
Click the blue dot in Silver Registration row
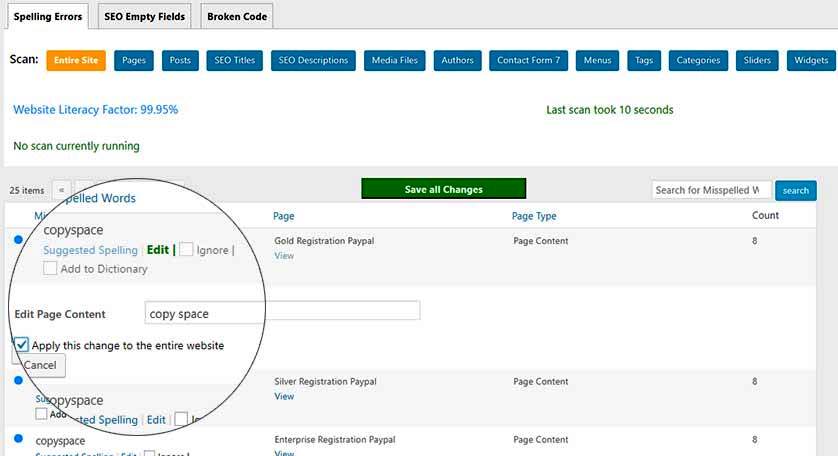tap(19, 380)
